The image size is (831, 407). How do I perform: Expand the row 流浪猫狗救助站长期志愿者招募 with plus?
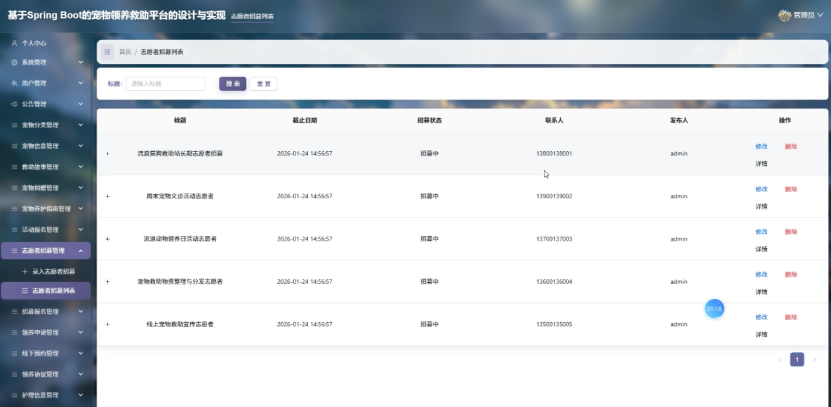tap(108, 154)
